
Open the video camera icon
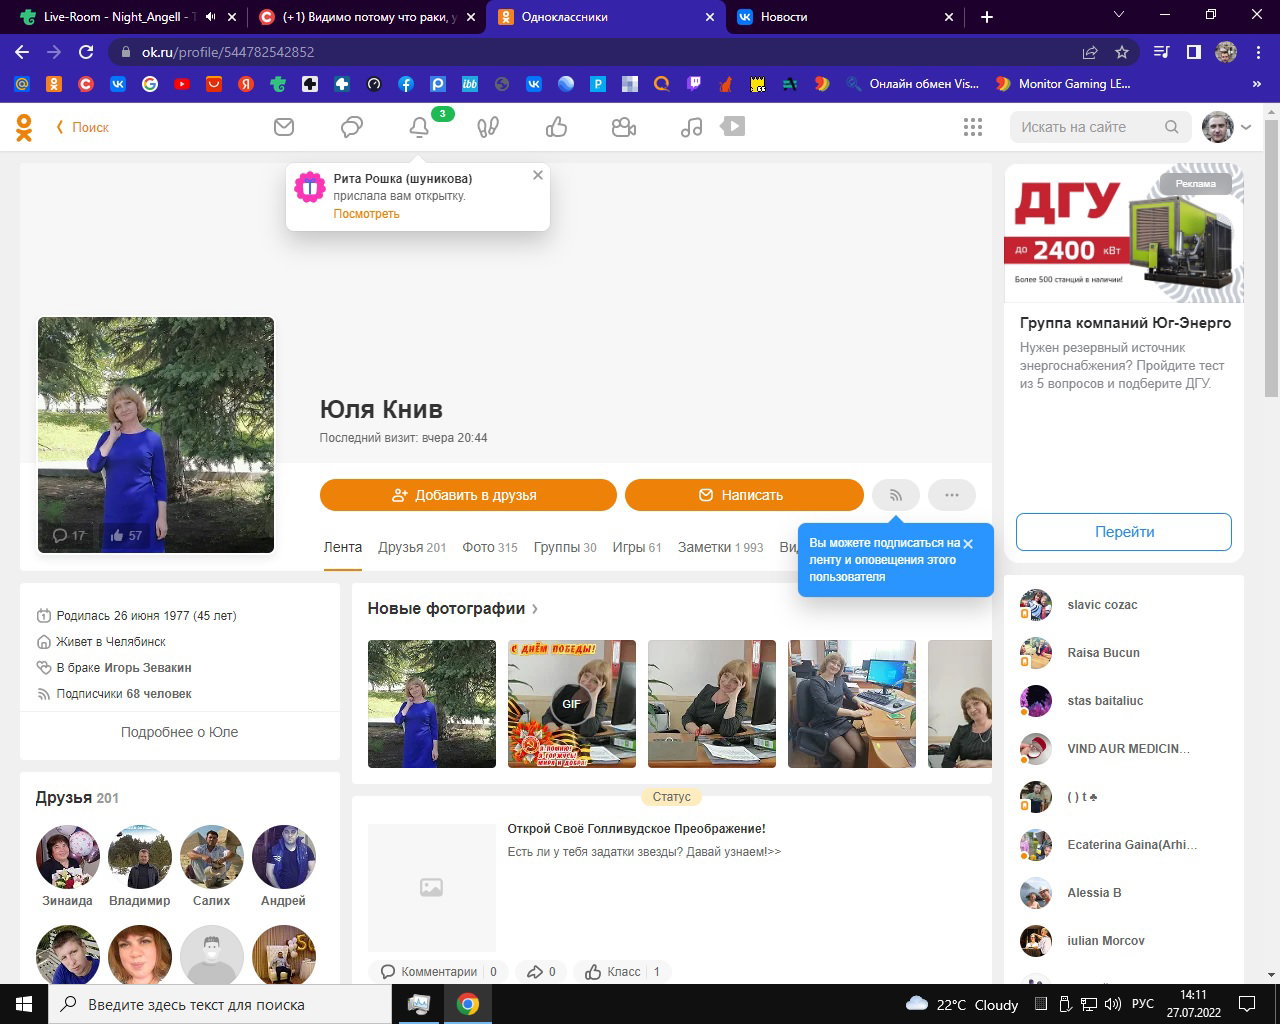(x=624, y=127)
